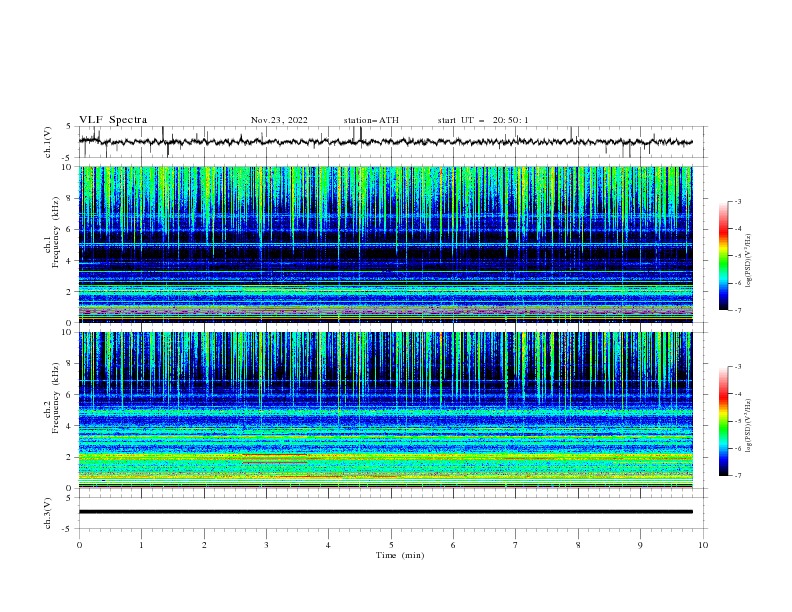Click the "ch.3(V)" vertical axis label
Image resolution: width=792 pixels, height=612 pixels.
[x=48, y=513]
